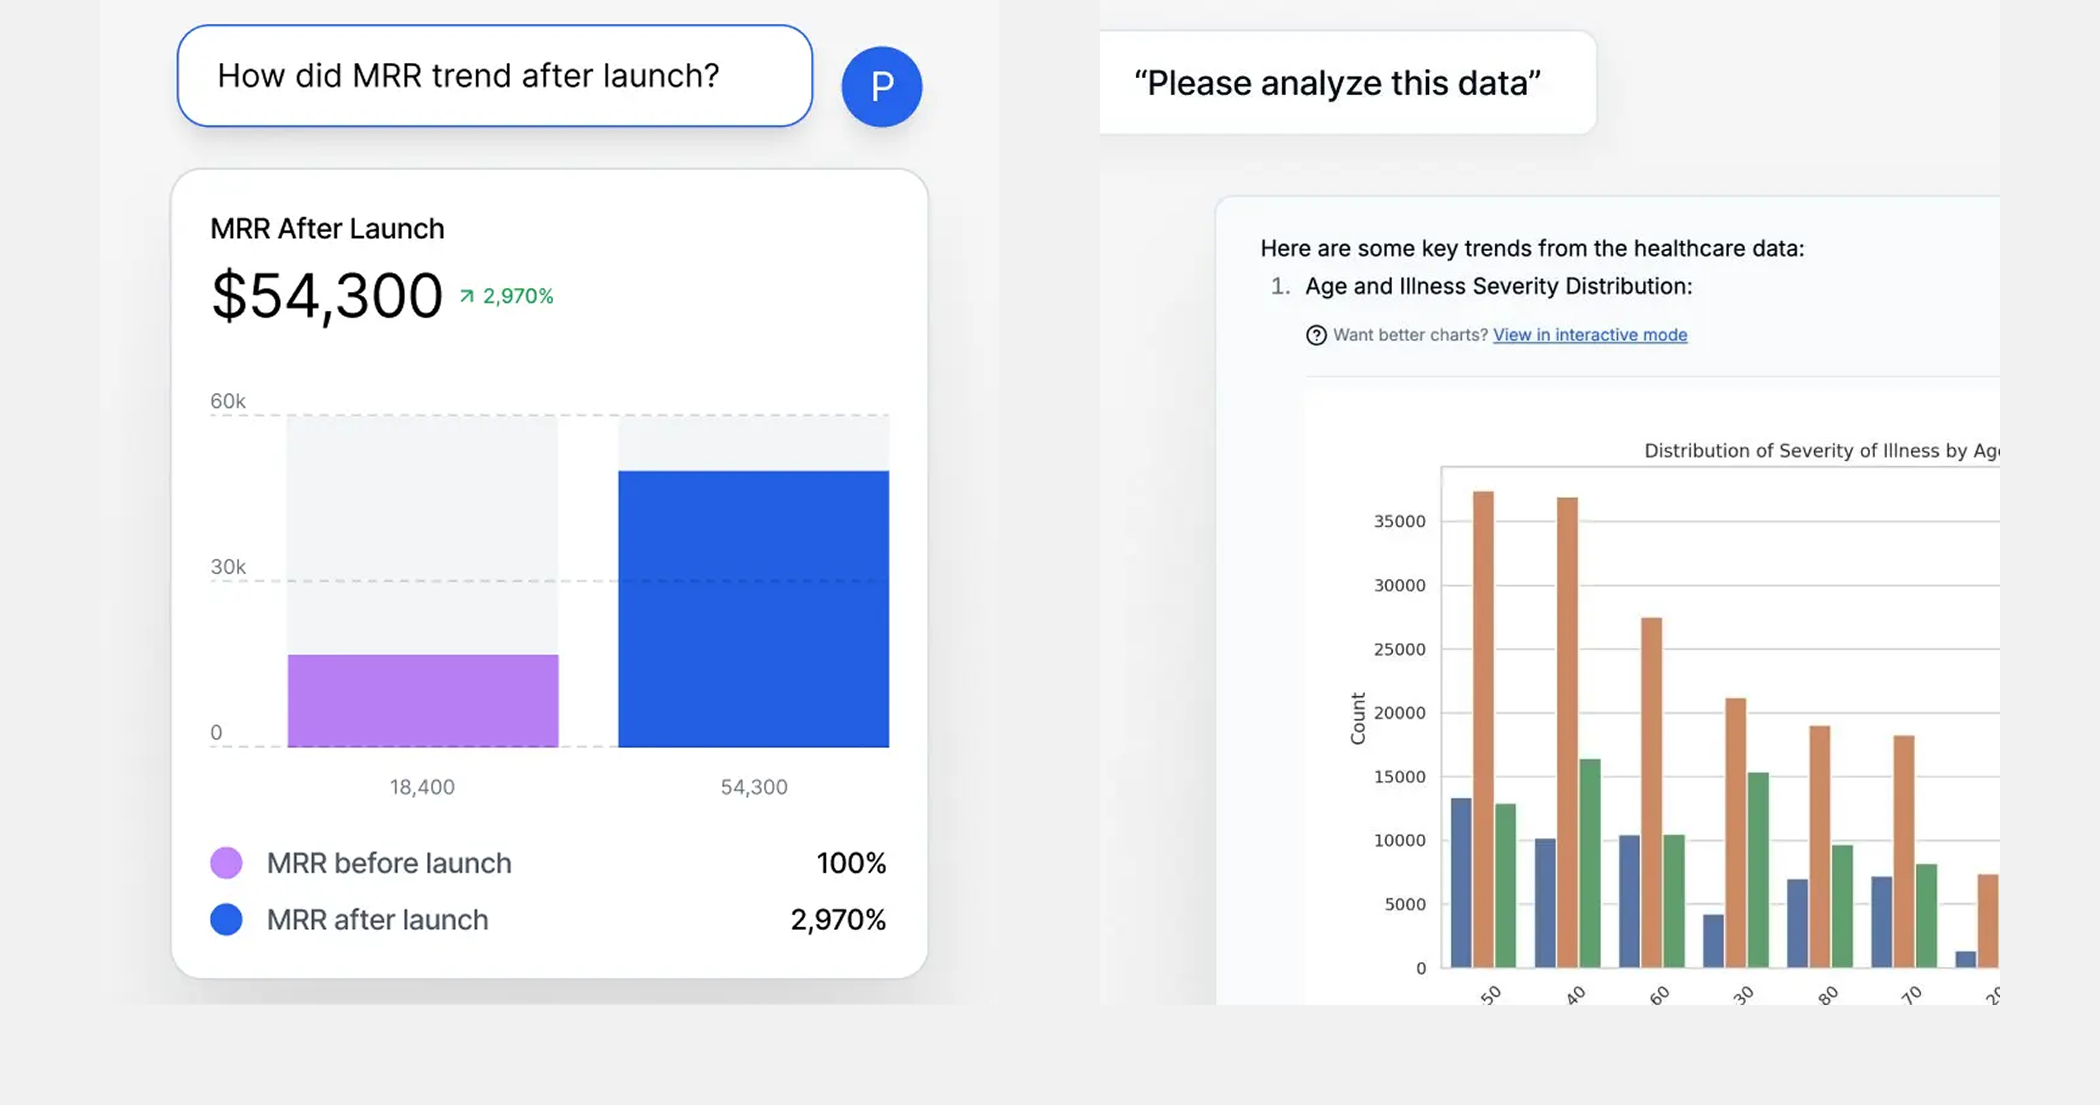Screen dimensions: 2100x1105
Task: Click the blue bar for age 30
Action: click(1713, 941)
